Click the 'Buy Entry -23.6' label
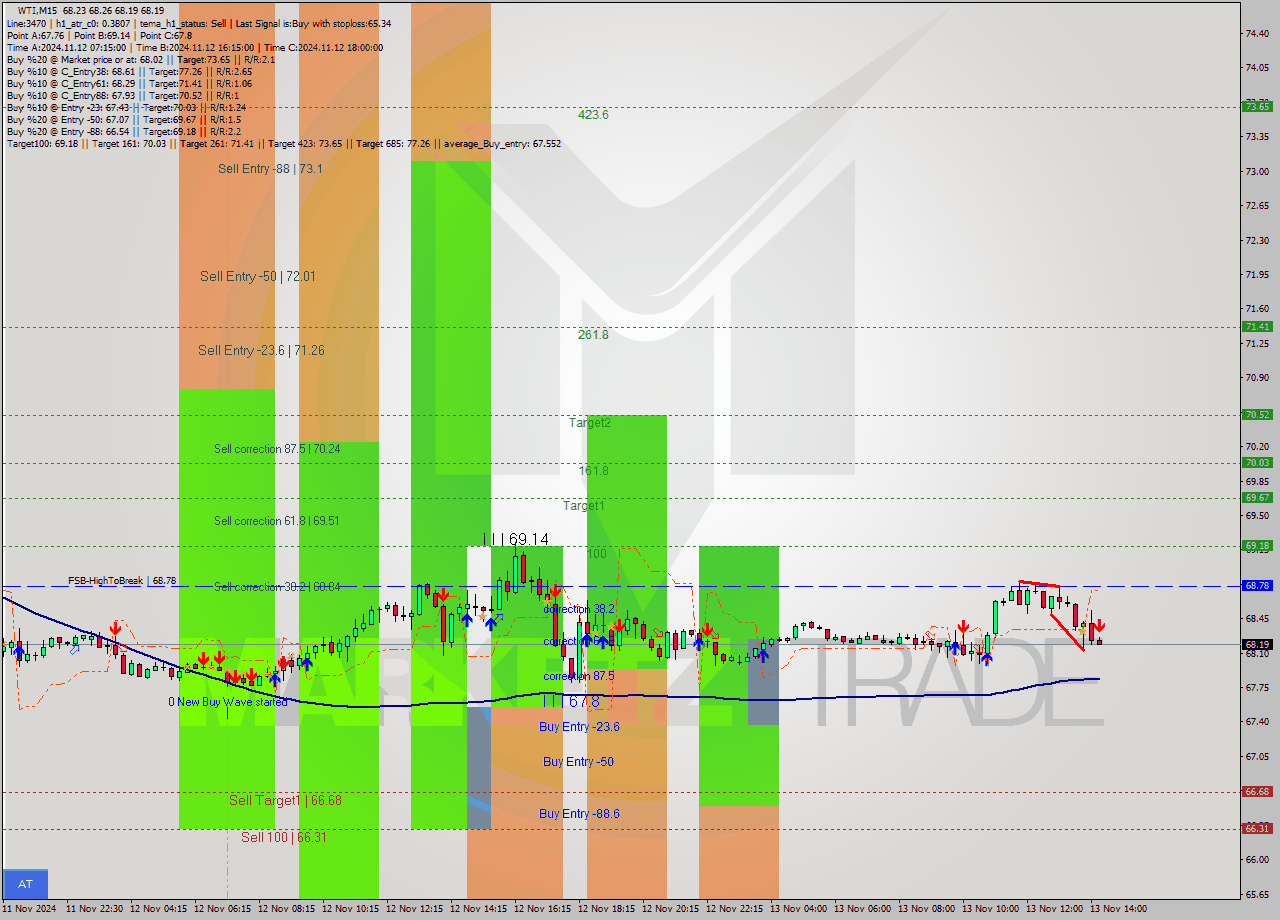Image resolution: width=1280 pixels, height=920 pixels. [579, 727]
